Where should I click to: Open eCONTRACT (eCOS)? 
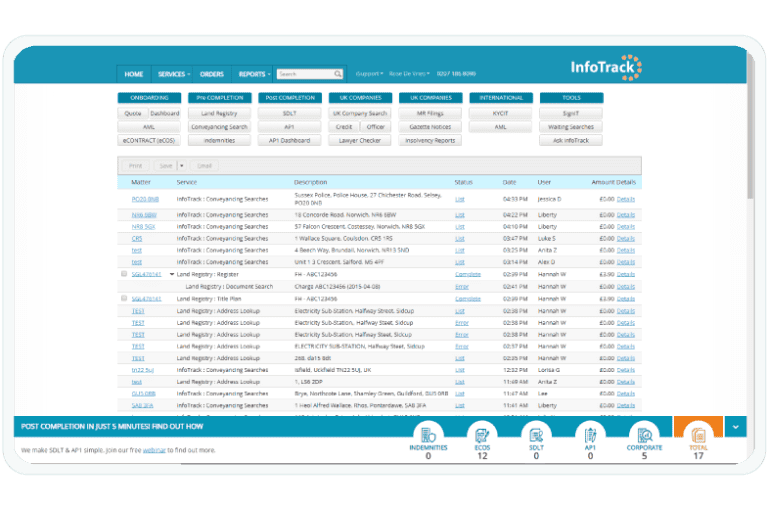pos(149,141)
